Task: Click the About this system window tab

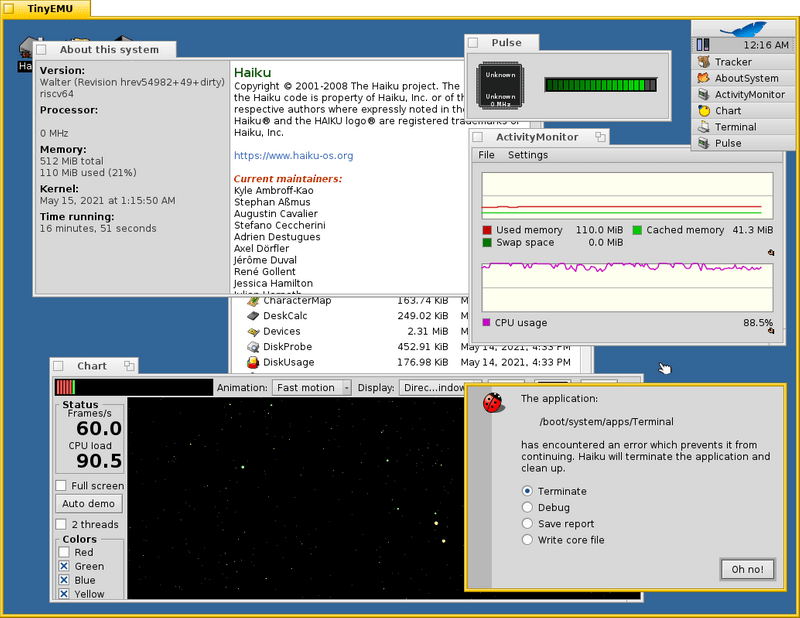Action: coord(105,50)
